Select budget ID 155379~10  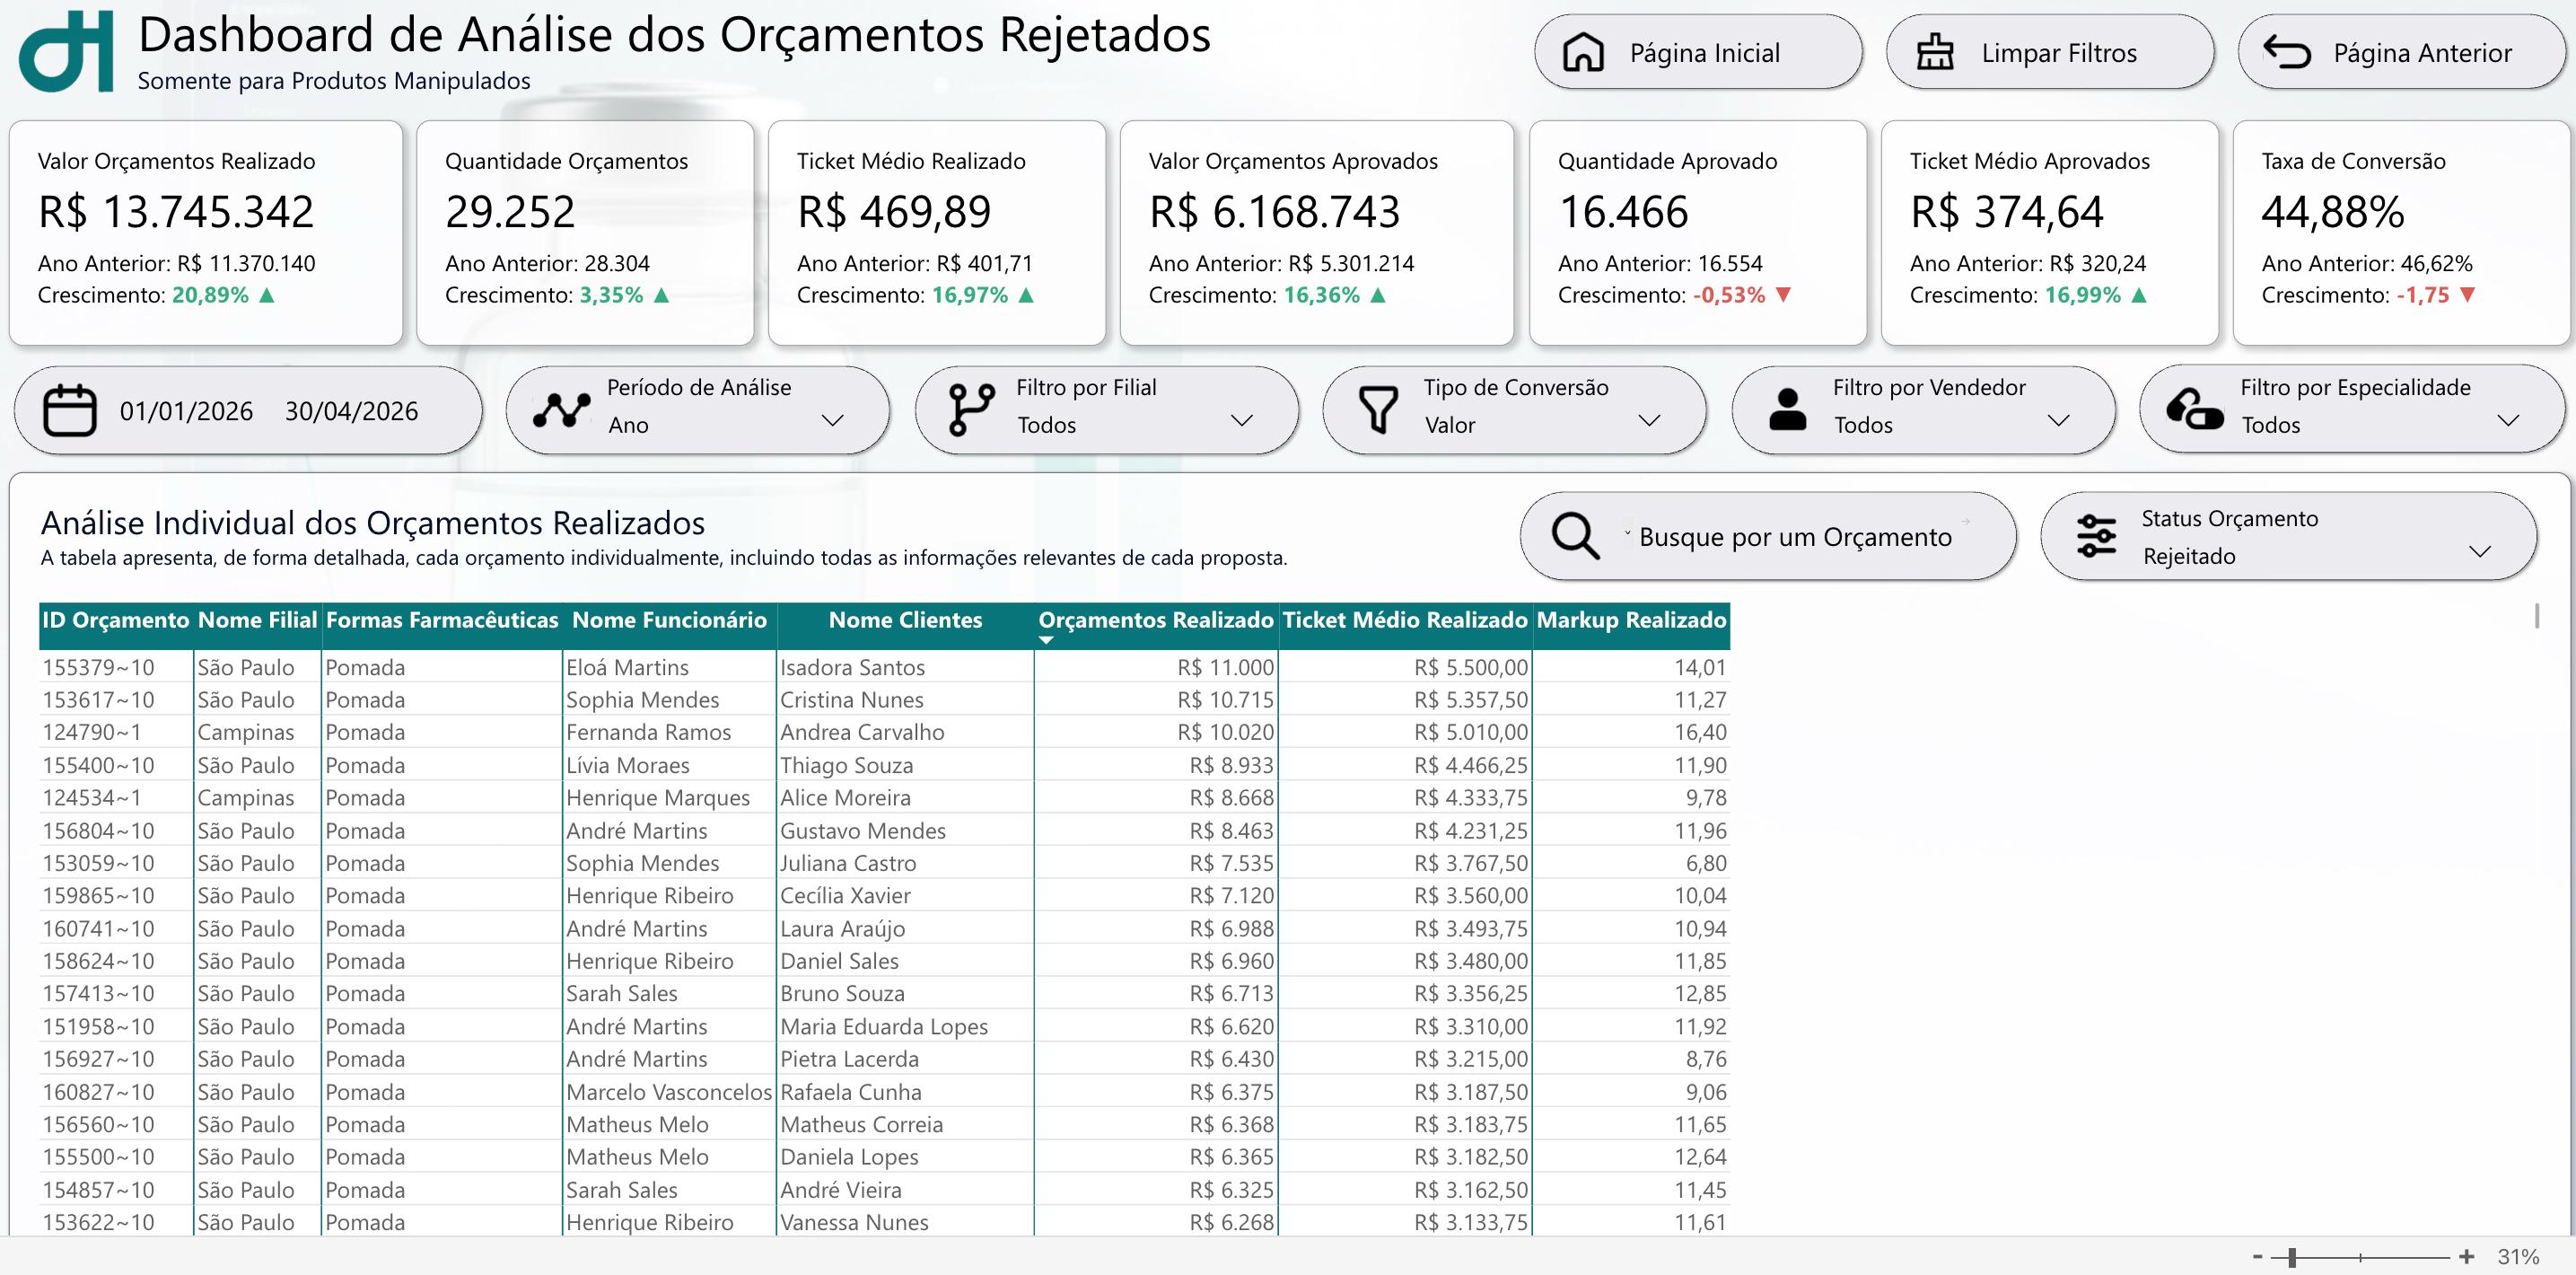click(x=98, y=667)
